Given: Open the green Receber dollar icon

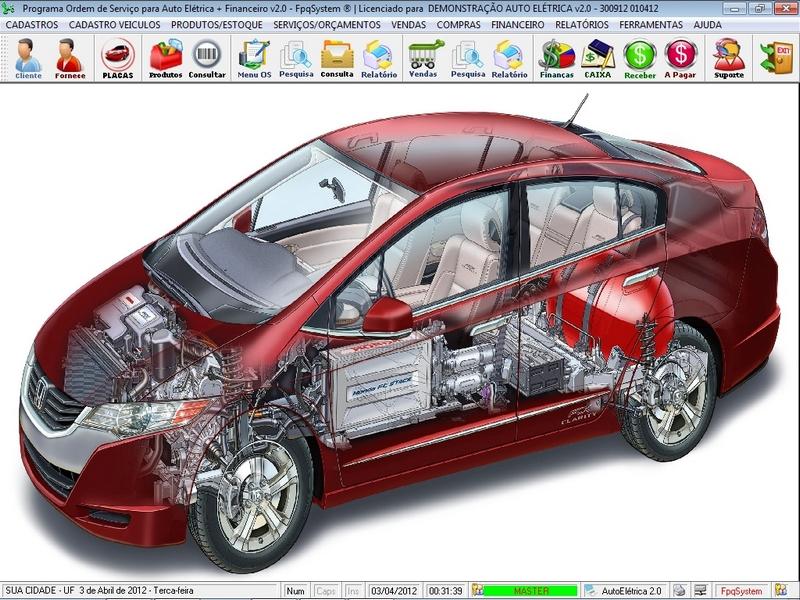Looking at the screenshot, I should 640,58.
